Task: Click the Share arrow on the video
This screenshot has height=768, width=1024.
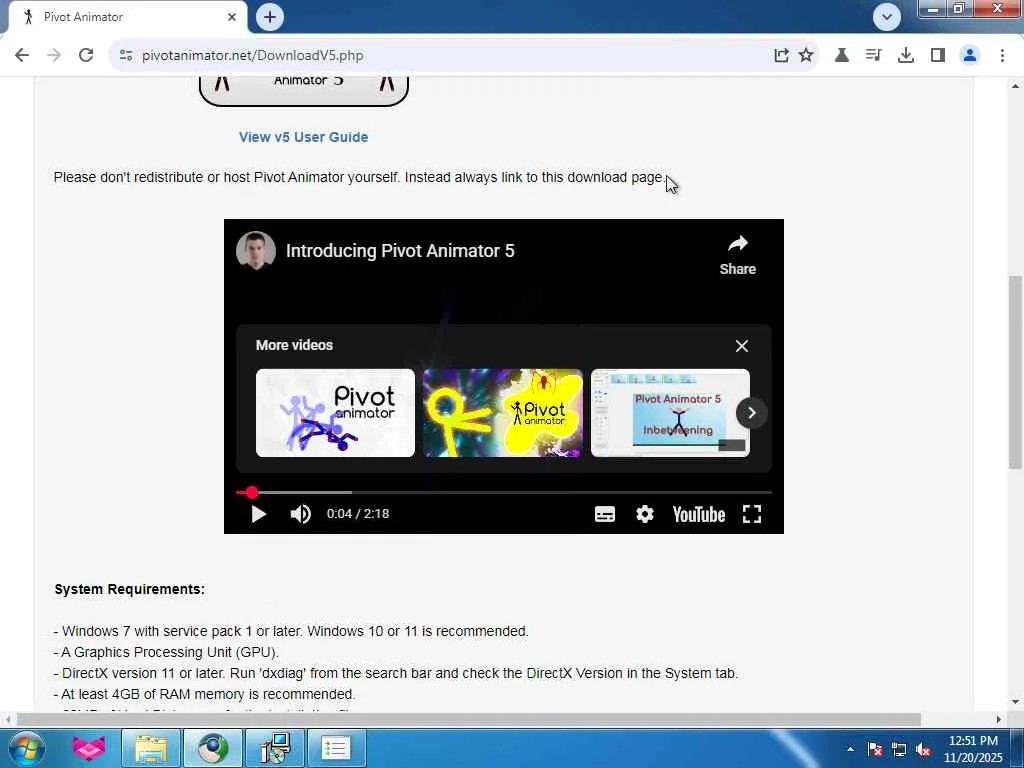Action: point(738,255)
